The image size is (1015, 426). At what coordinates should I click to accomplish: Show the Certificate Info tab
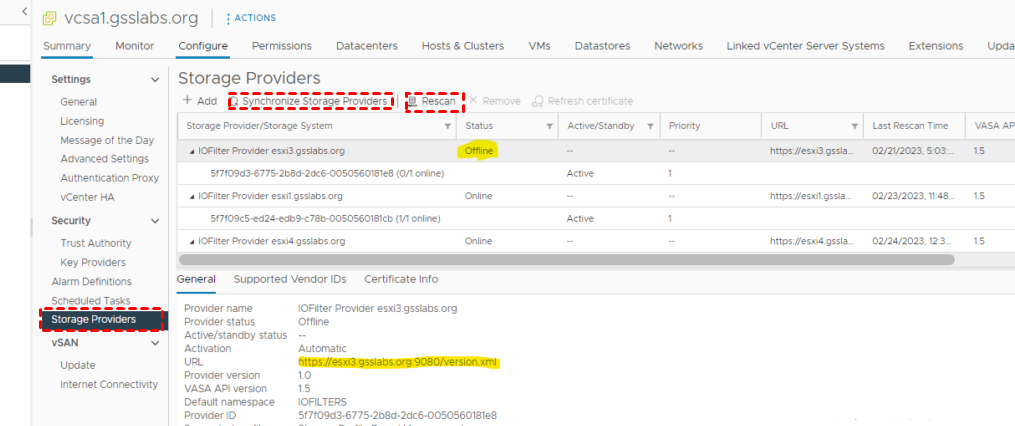pos(401,279)
